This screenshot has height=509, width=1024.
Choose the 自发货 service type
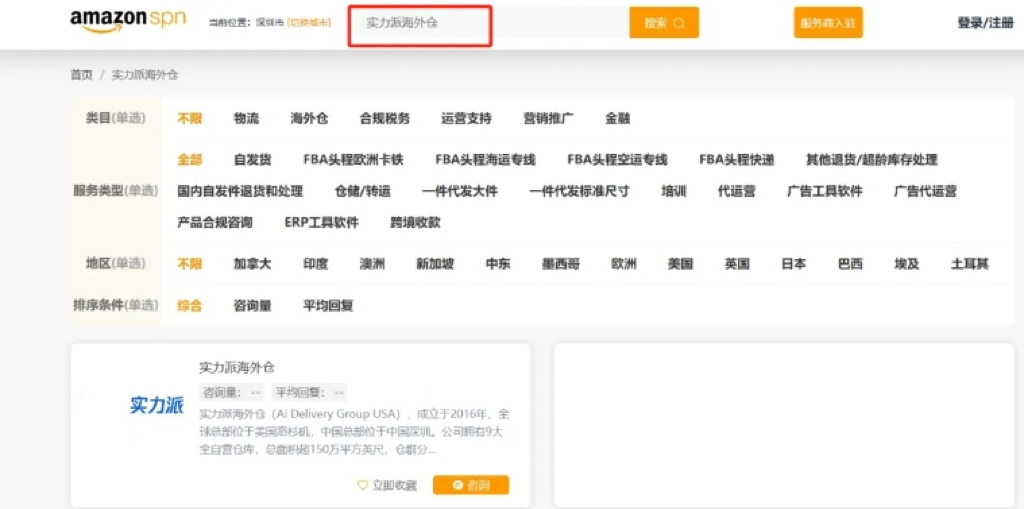click(253, 159)
